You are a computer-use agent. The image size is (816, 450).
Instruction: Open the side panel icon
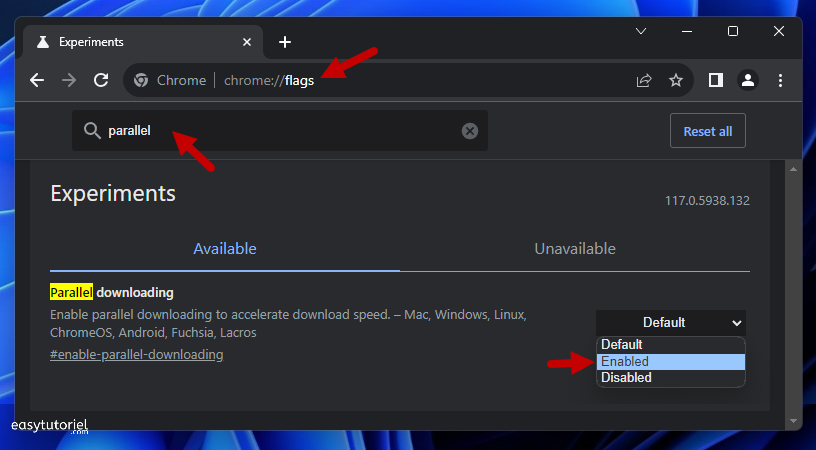pyautogui.click(x=716, y=80)
